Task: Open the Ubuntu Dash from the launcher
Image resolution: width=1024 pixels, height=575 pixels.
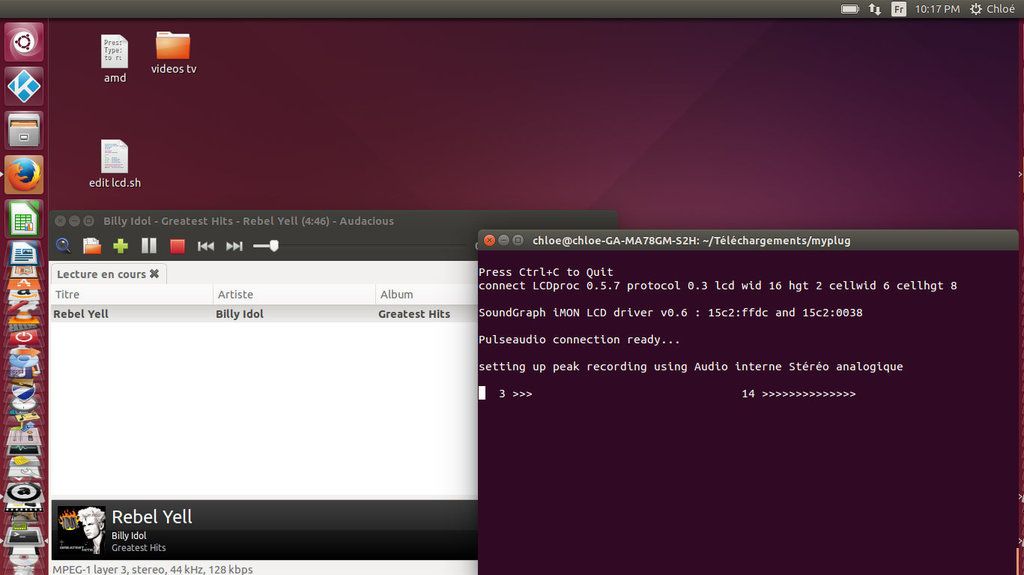Action: tap(24, 42)
